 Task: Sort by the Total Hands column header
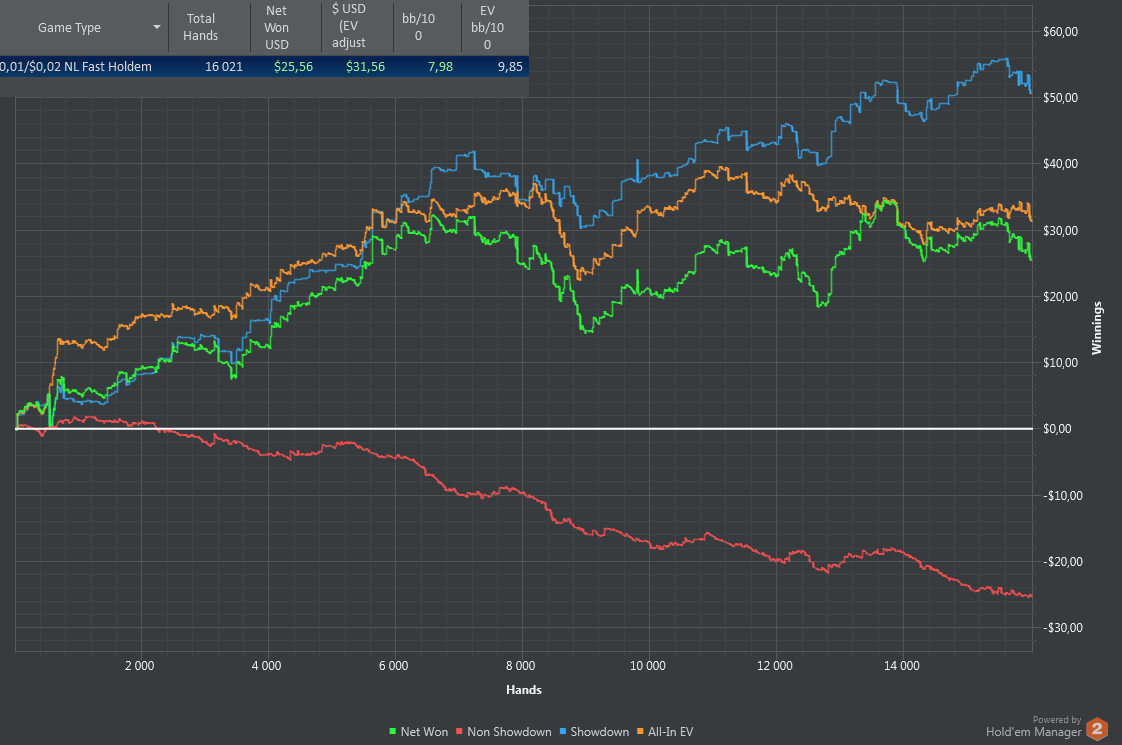point(200,27)
